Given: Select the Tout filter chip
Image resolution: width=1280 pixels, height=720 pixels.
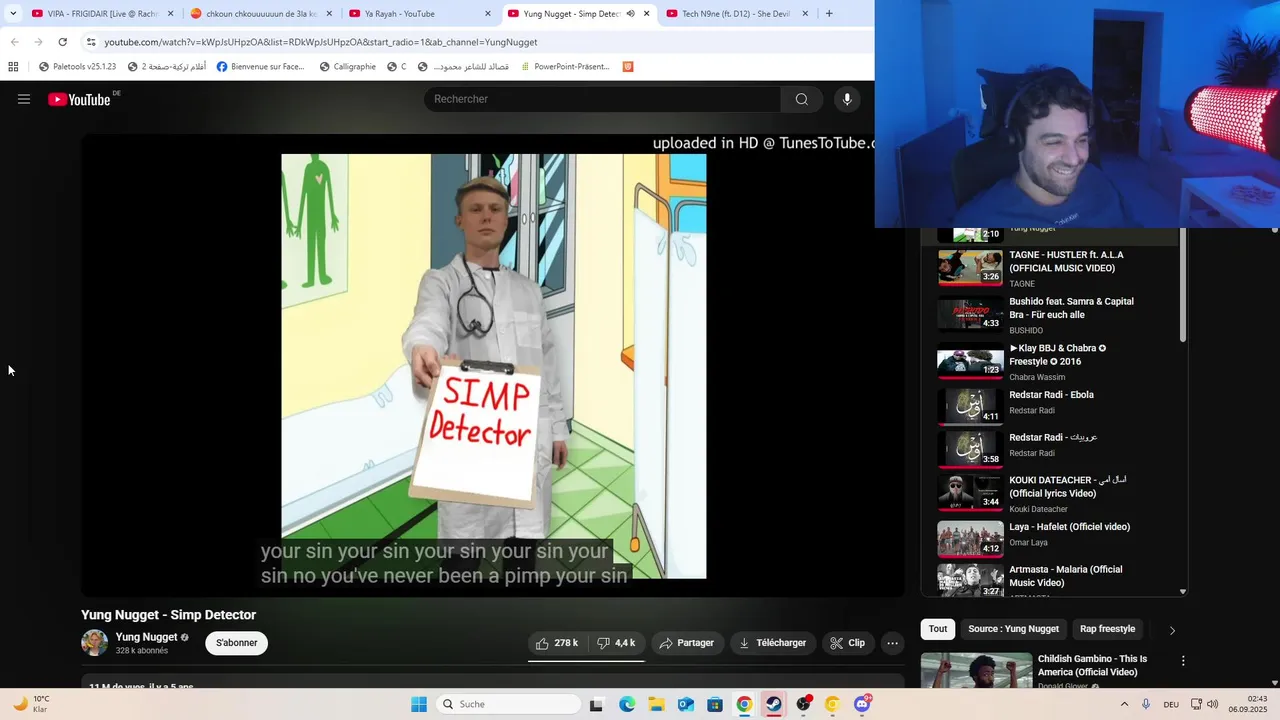Looking at the screenshot, I should point(938,629).
